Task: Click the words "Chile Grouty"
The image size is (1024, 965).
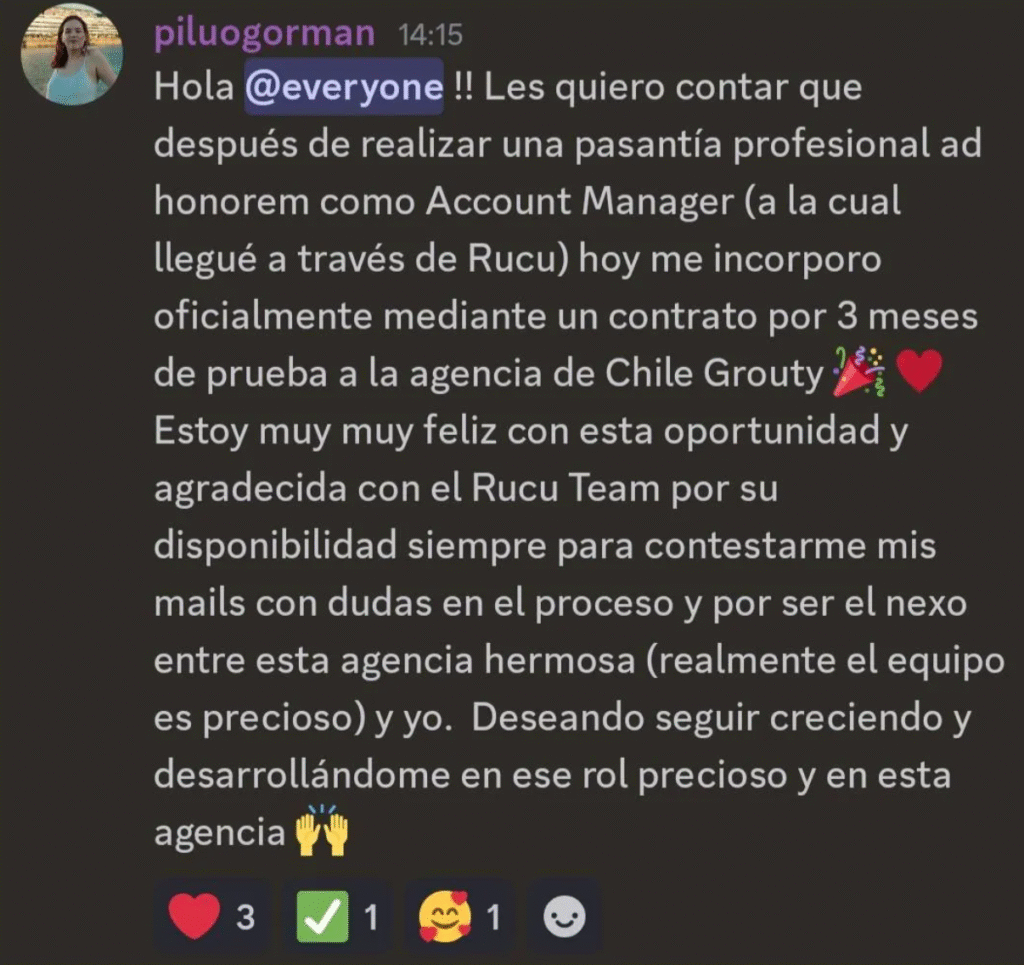Action: click(x=714, y=374)
